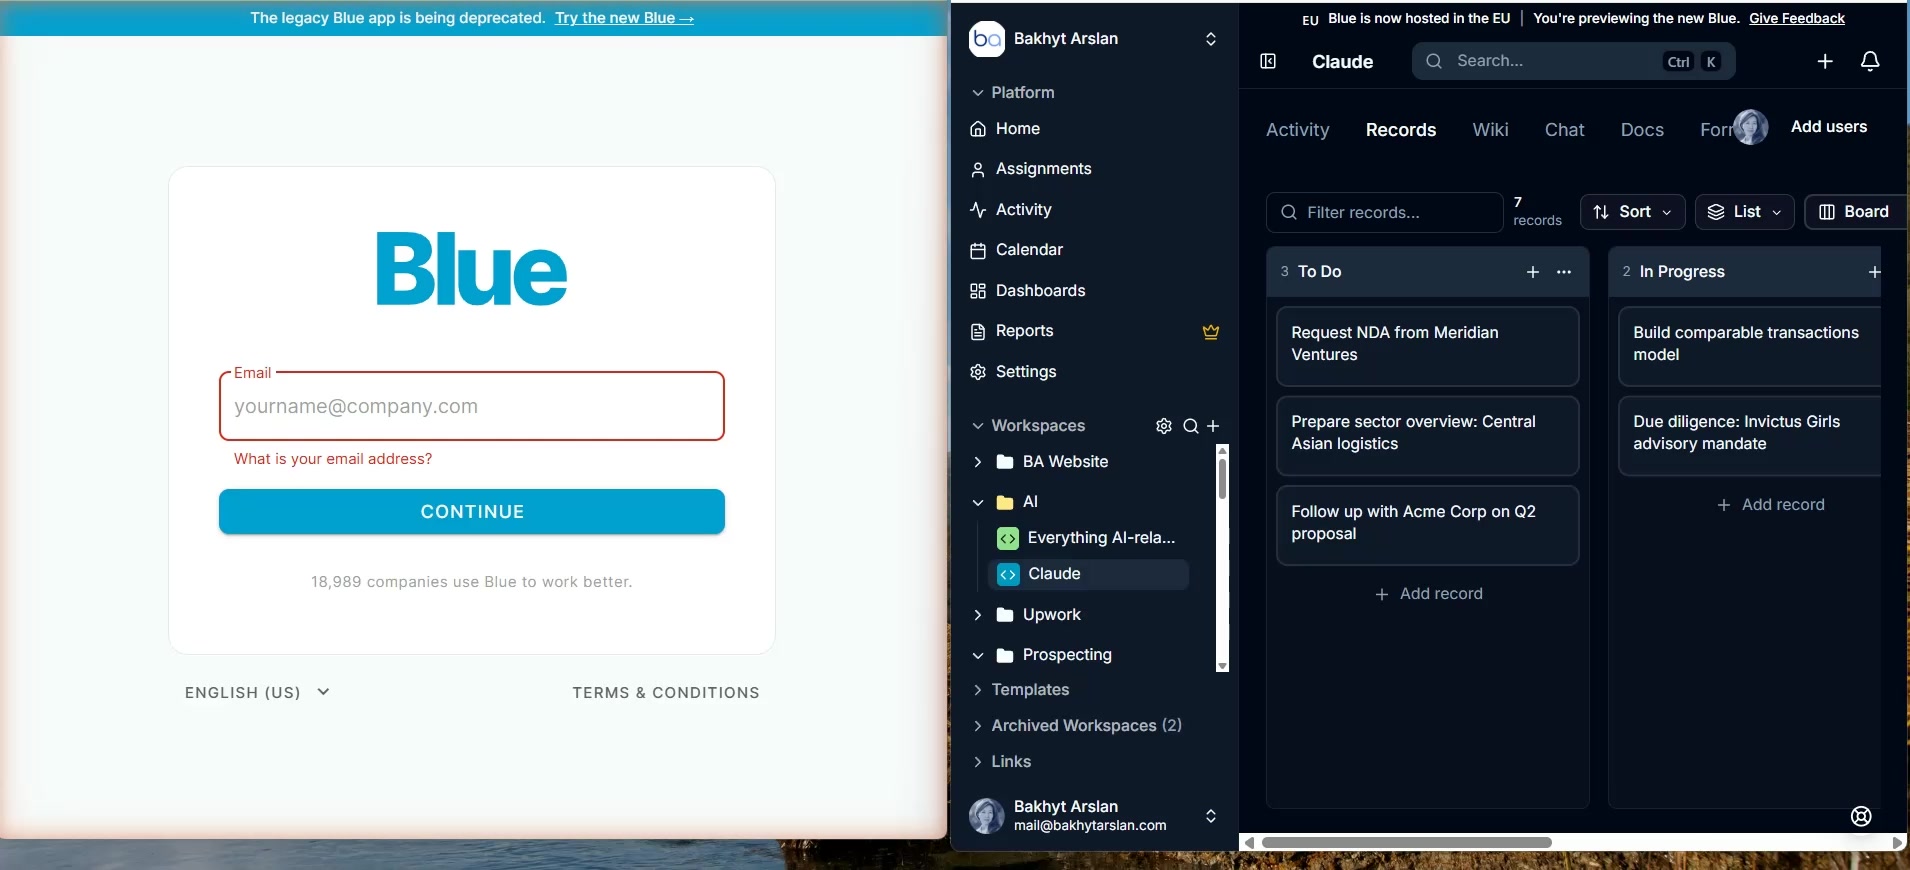
Task: Open the Chat tab
Action: (1564, 130)
